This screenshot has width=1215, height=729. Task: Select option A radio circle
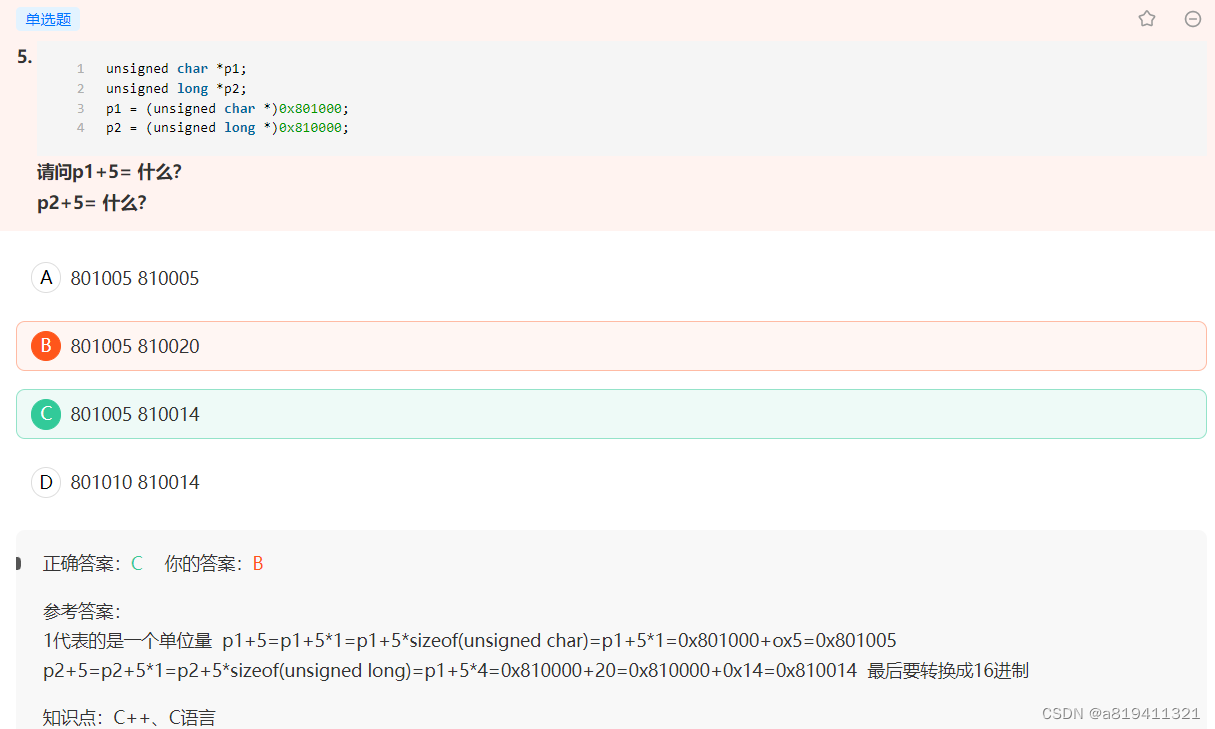(46, 278)
